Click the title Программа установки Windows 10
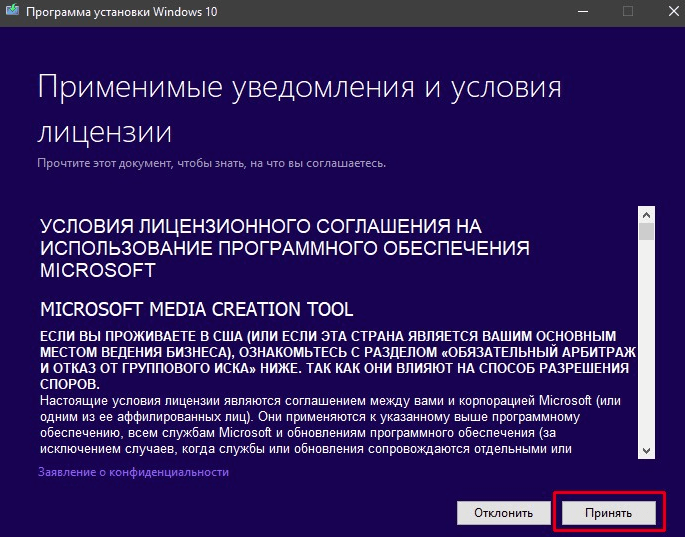The width and height of the screenshot is (685, 537). click(x=121, y=12)
